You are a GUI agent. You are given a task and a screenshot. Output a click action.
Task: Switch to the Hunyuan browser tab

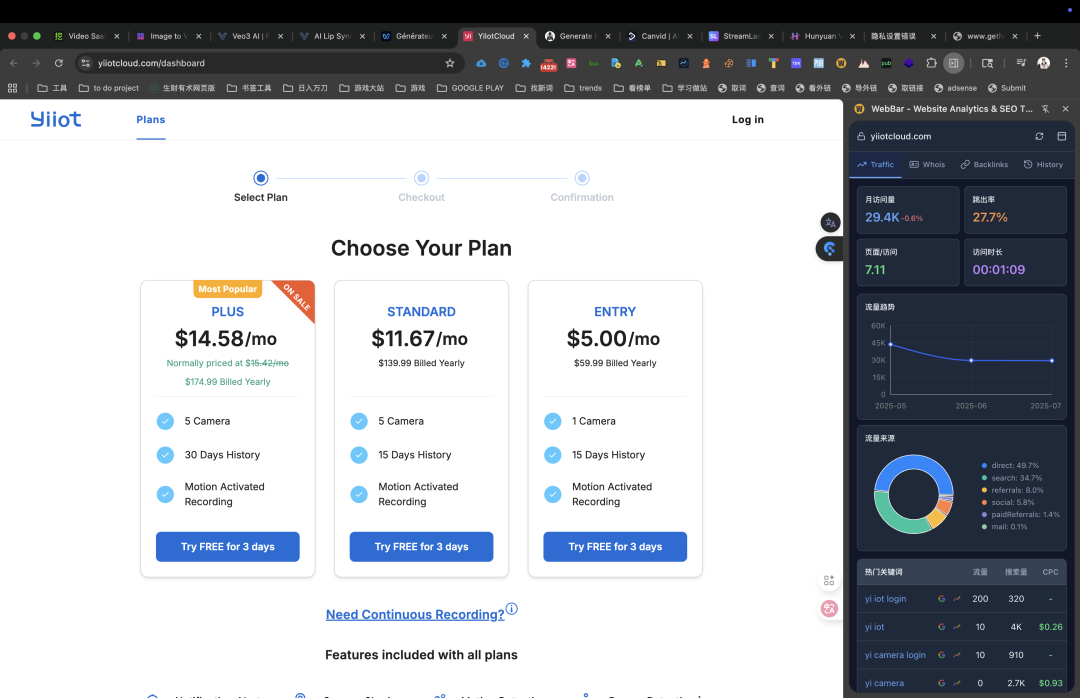pos(823,36)
